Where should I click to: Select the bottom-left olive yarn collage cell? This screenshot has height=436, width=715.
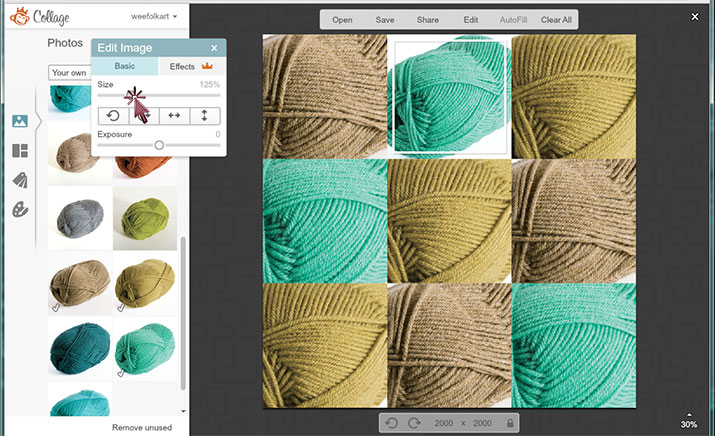click(325, 345)
